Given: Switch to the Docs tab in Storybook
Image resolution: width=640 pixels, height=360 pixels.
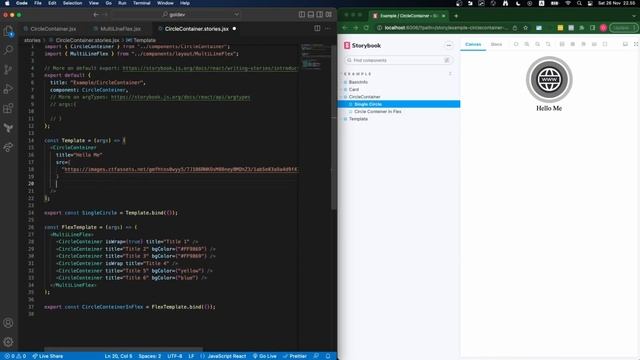Looking at the screenshot, I should [496, 44].
